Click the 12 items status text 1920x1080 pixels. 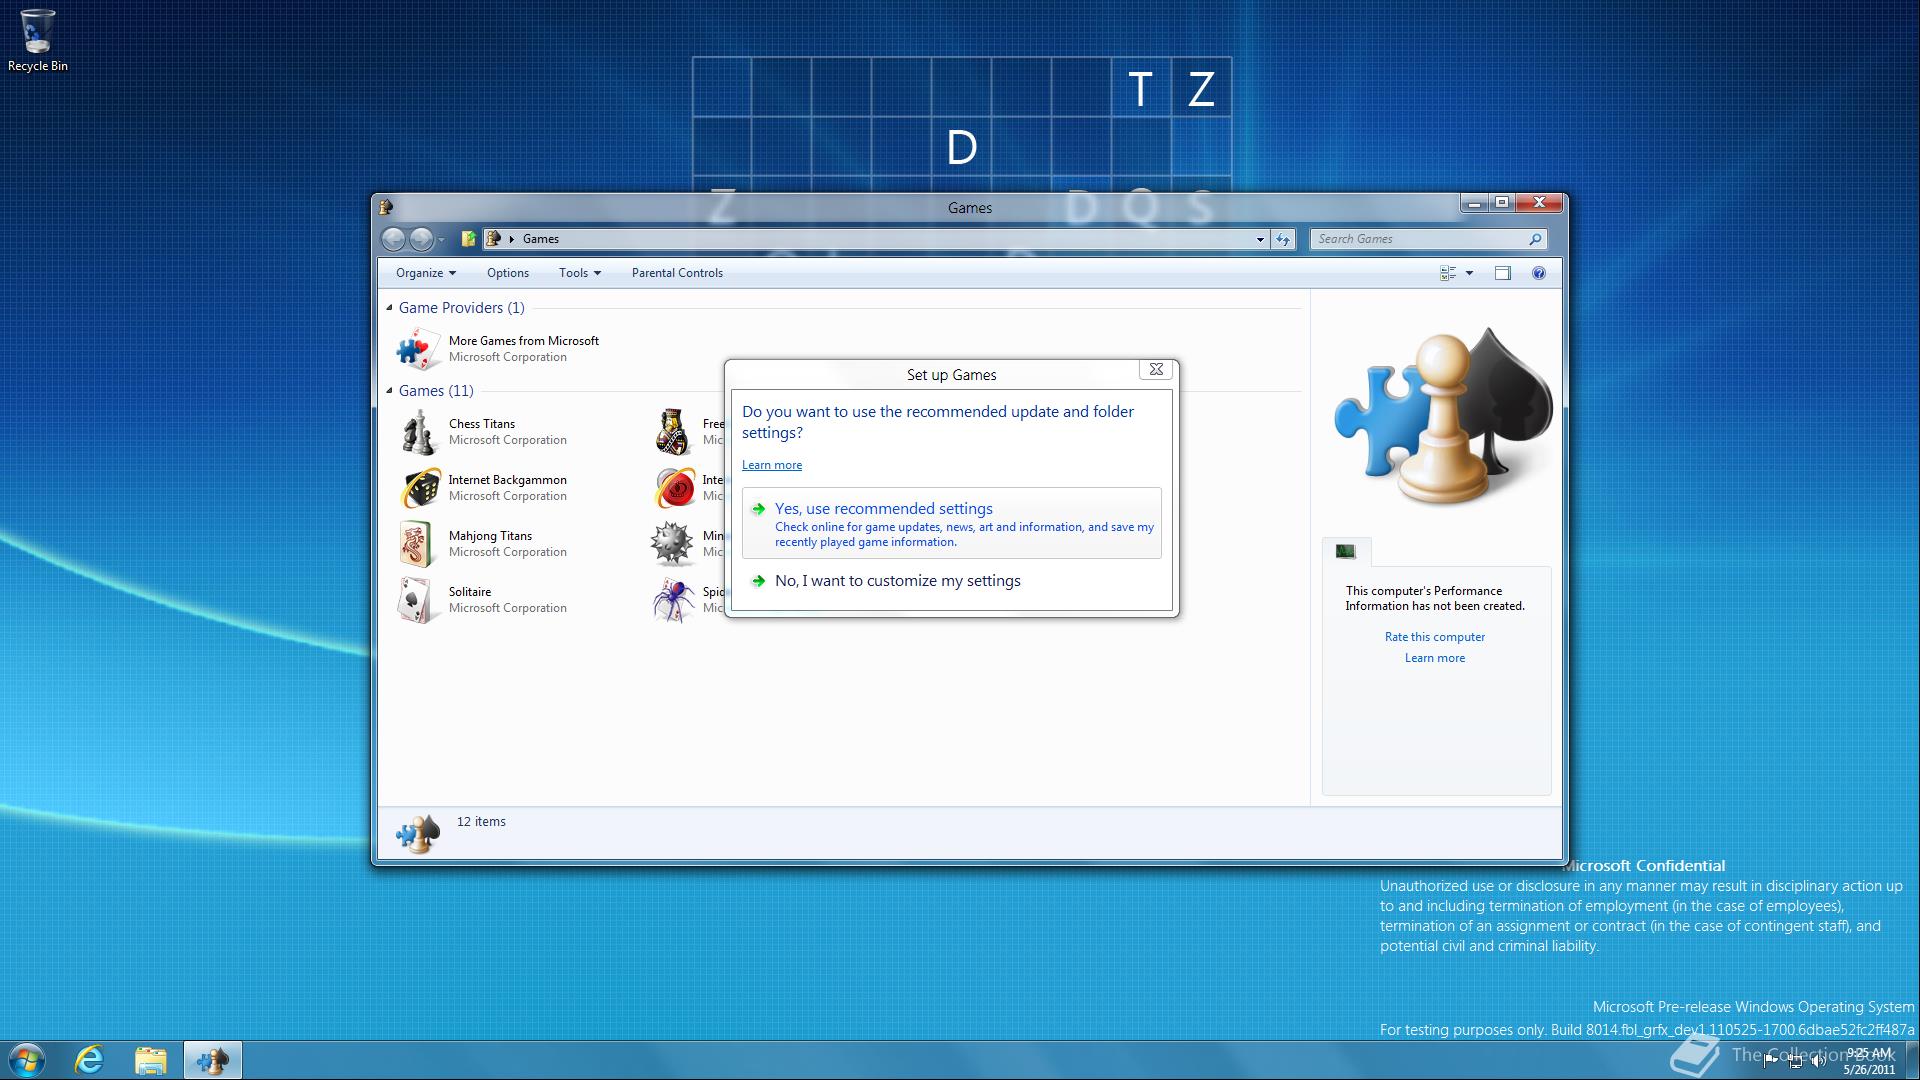tap(481, 822)
